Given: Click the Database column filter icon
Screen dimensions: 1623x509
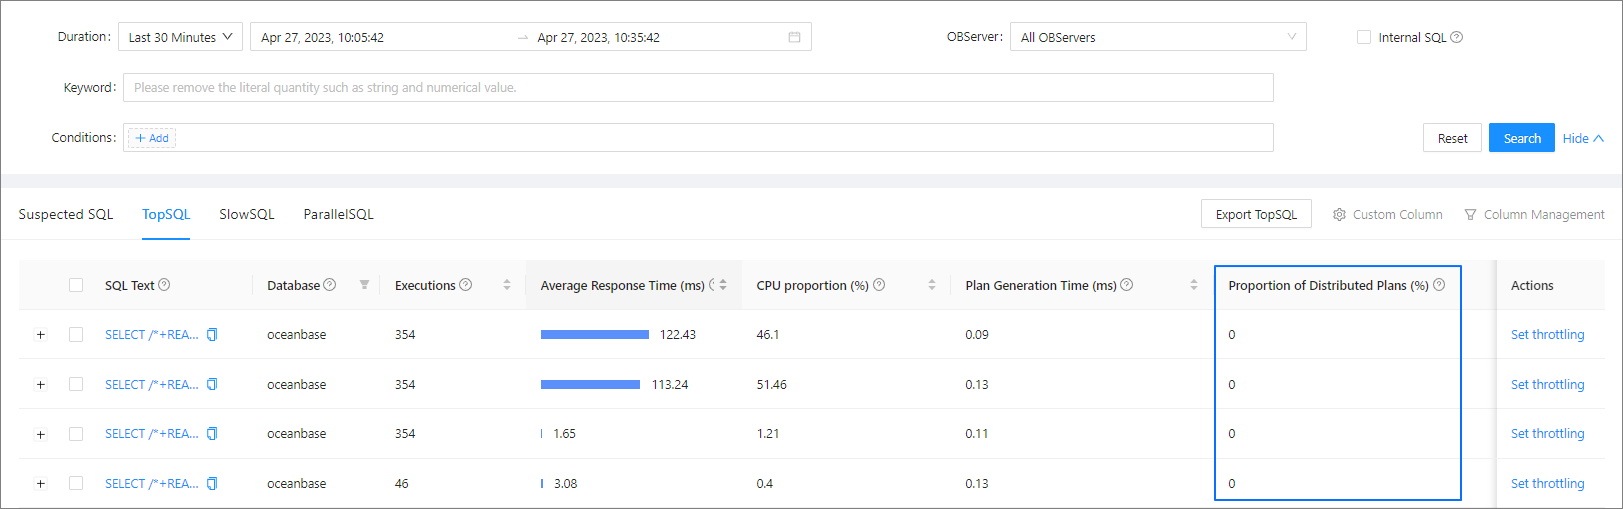Looking at the screenshot, I should coord(364,285).
